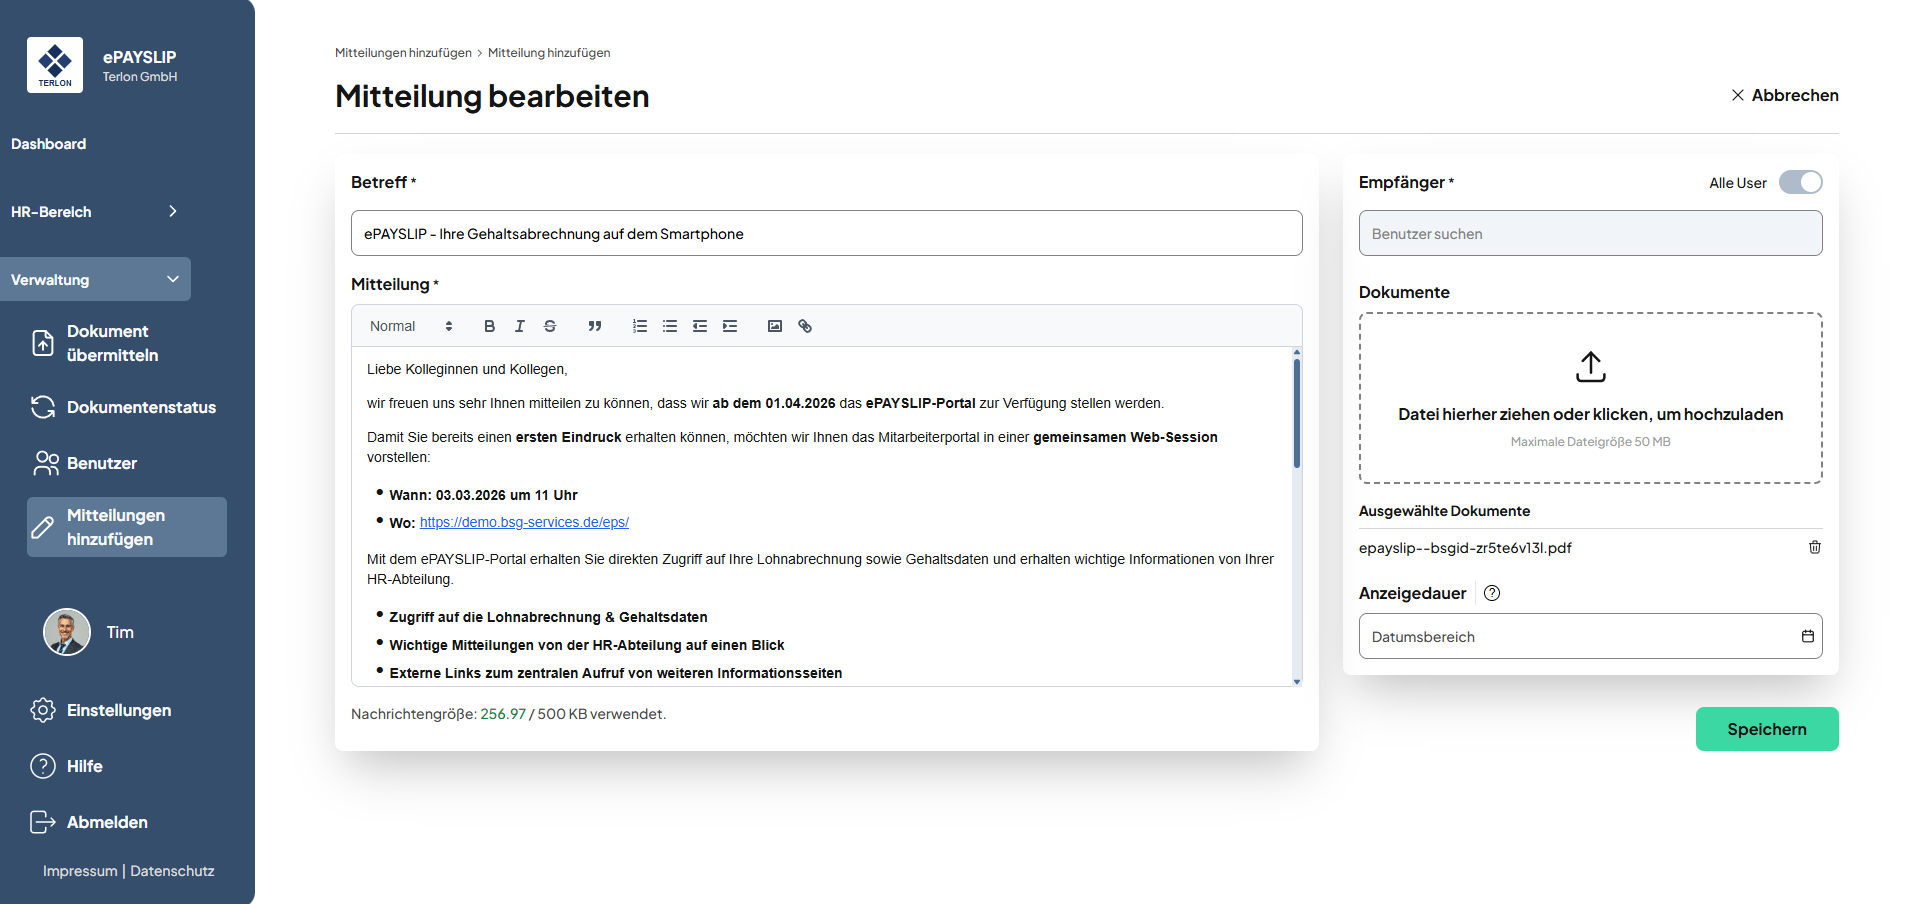
Task: Toggle bold formatting in the editor
Action: [x=489, y=326]
